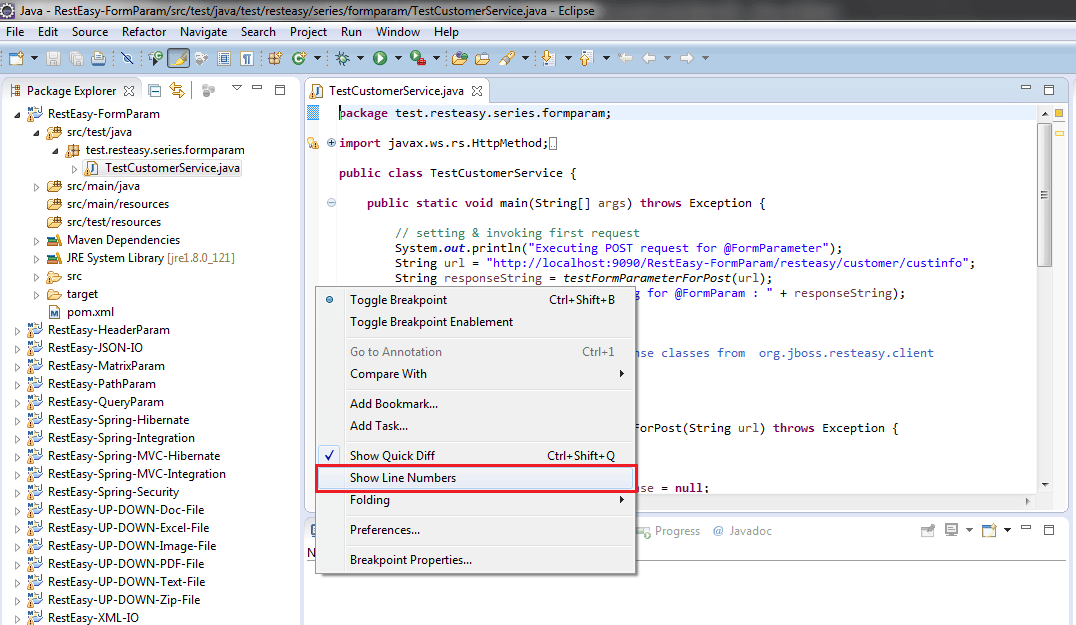Save the current file using the Save icon
Viewport: 1076px width, 625px height.
click(x=52, y=57)
